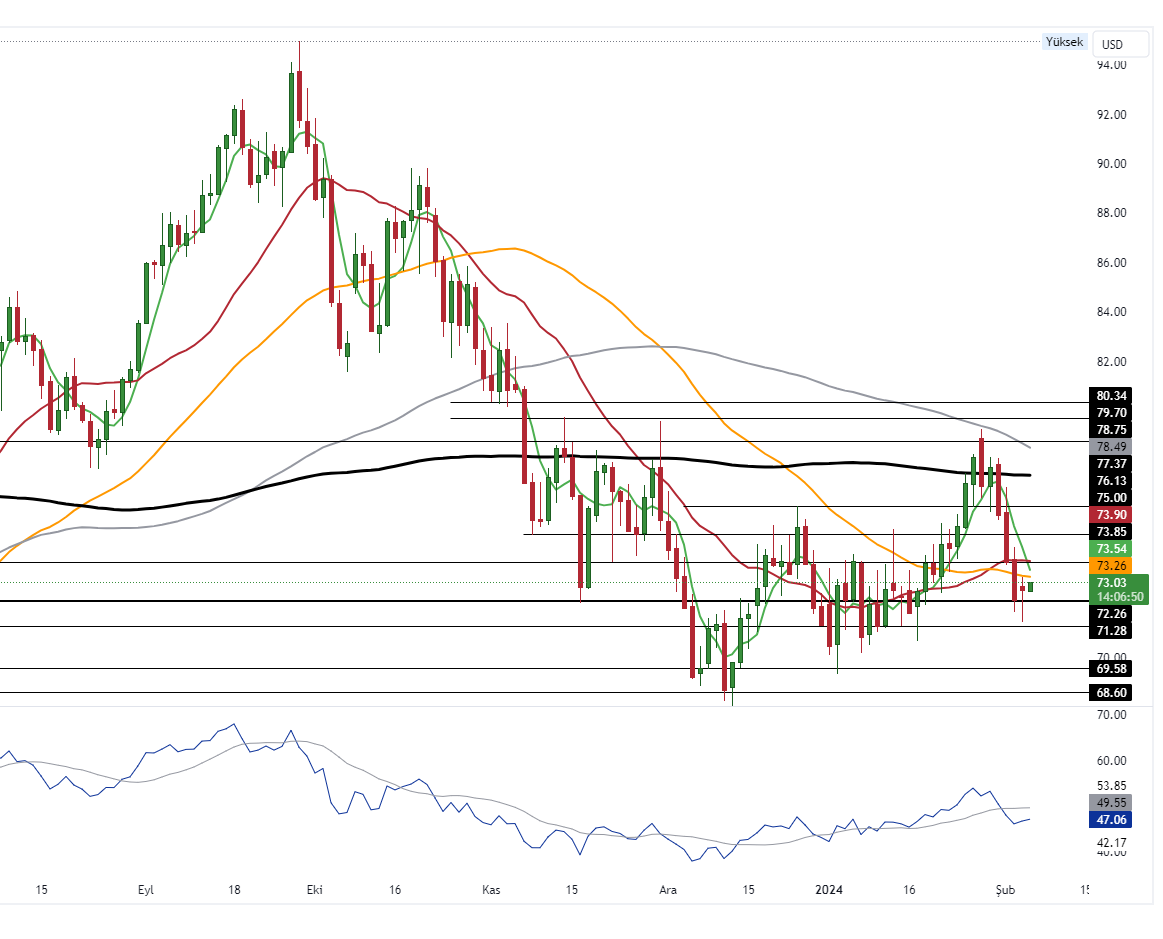Viewport: 1163px width, 939px height.
Task: Select the 71.28 price level label
Action: [x=1112, y=631]
